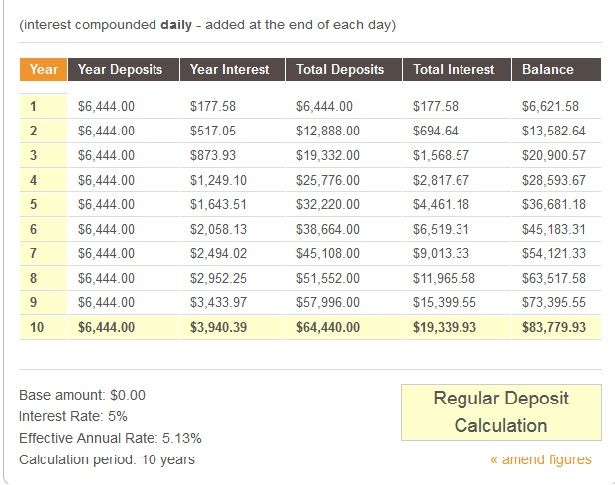Click the Effective Annual Rate 5.13% text

coord(110,438)
